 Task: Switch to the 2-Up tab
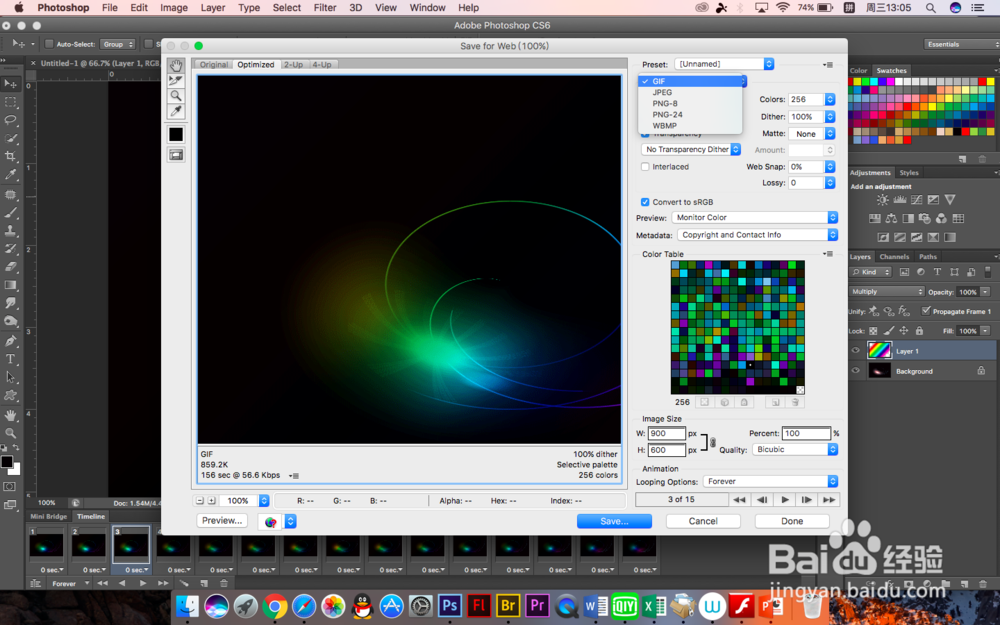point(293,64)
